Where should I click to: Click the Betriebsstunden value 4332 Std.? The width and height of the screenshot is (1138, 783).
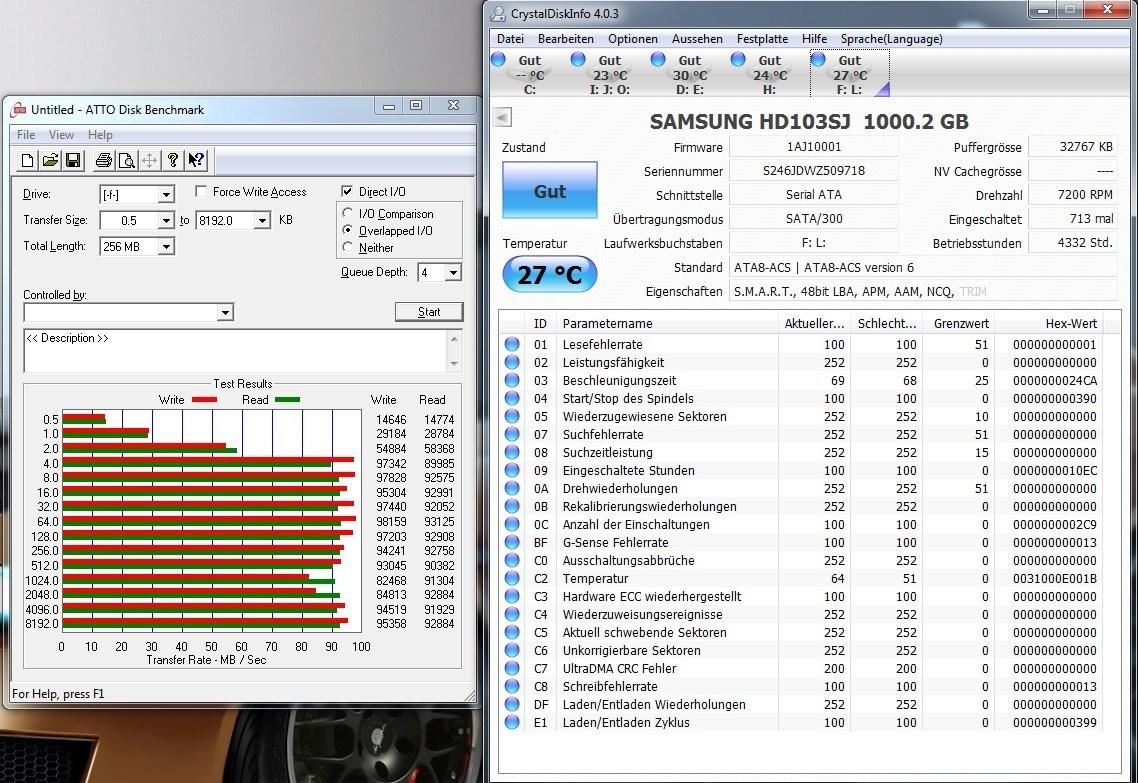click(x=1073, y=242)
